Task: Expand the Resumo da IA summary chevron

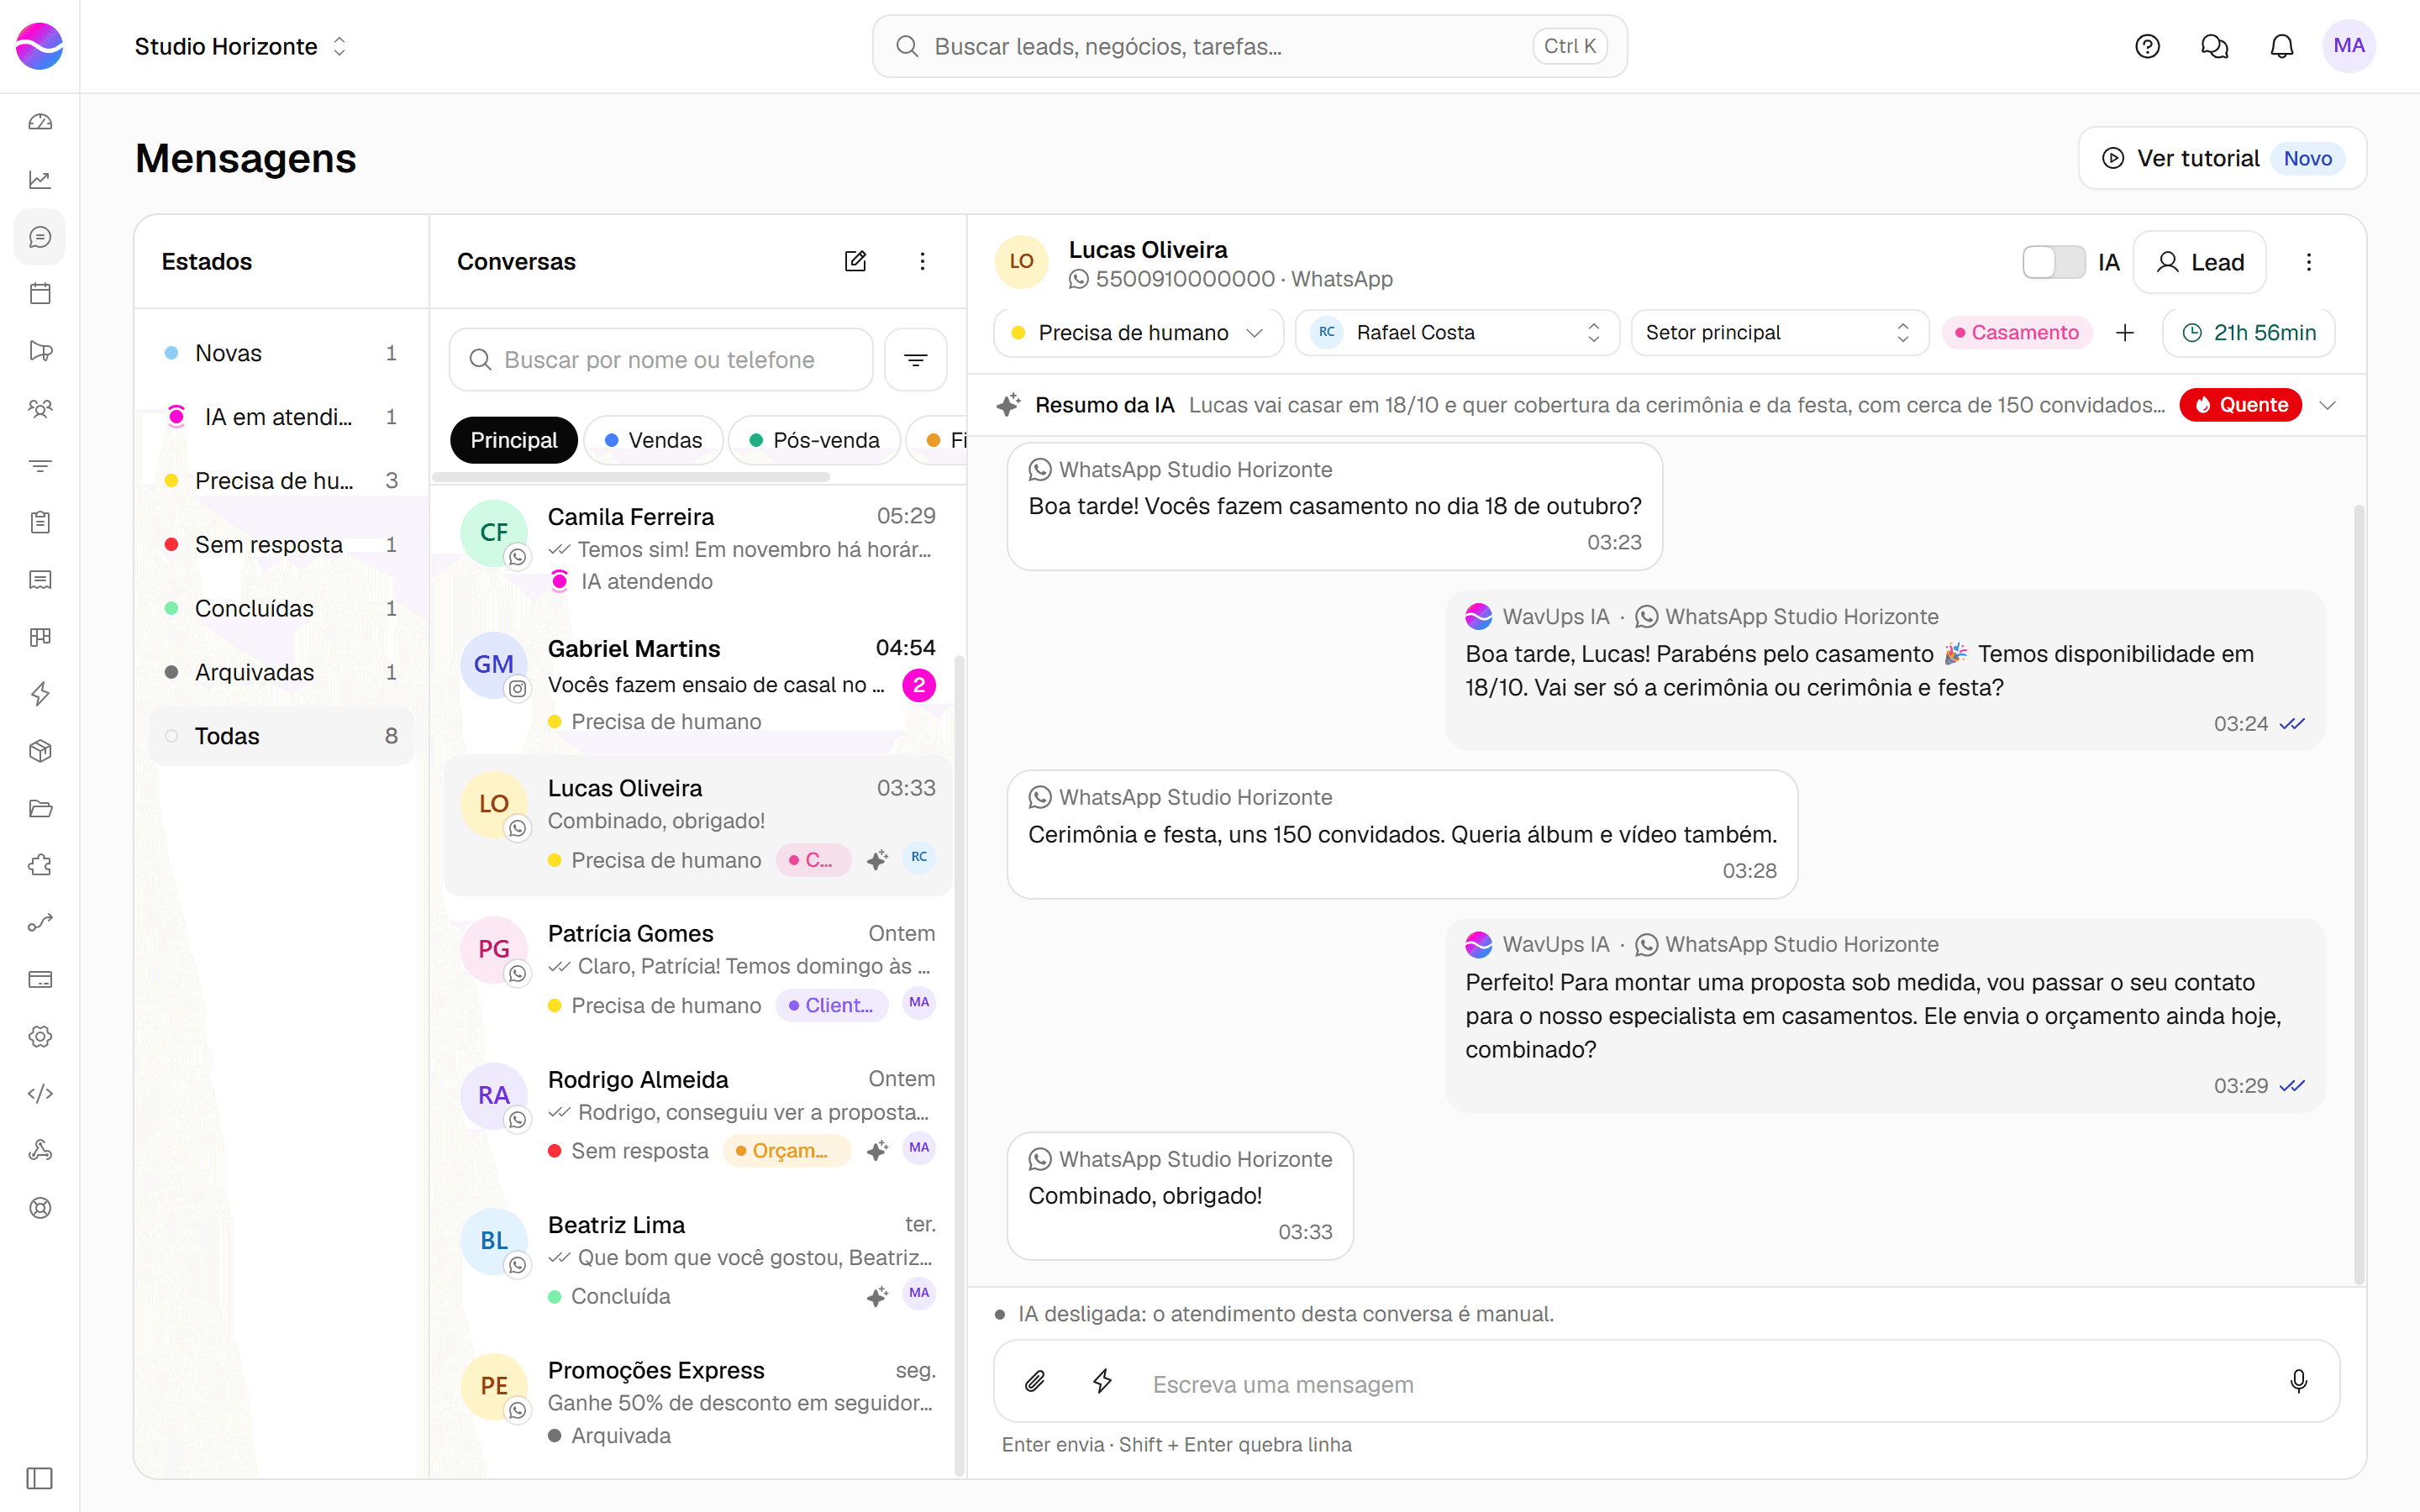Action: (x=2327, y=405)
